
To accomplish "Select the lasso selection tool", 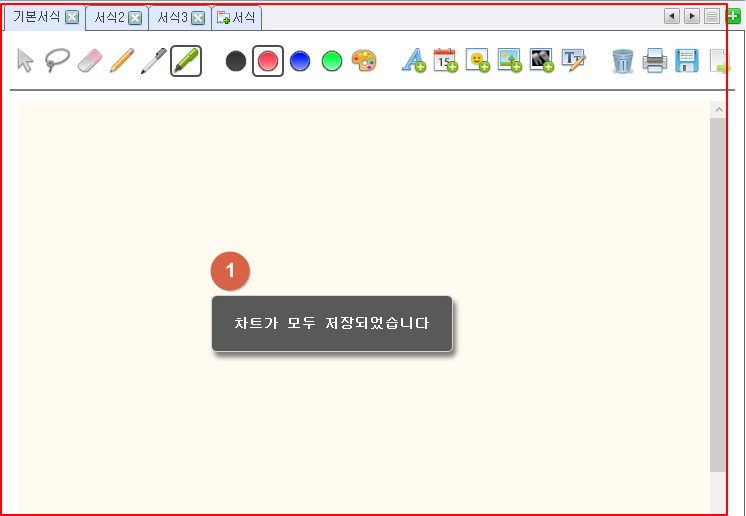I will point(57,61).
